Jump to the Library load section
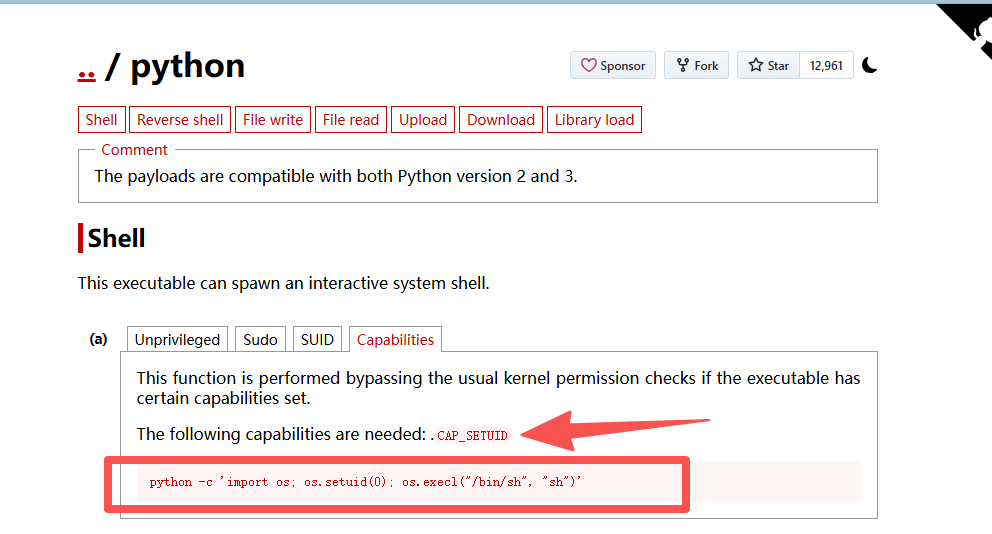Viewport: 992px width, 534px height. [x=594, y=120]
